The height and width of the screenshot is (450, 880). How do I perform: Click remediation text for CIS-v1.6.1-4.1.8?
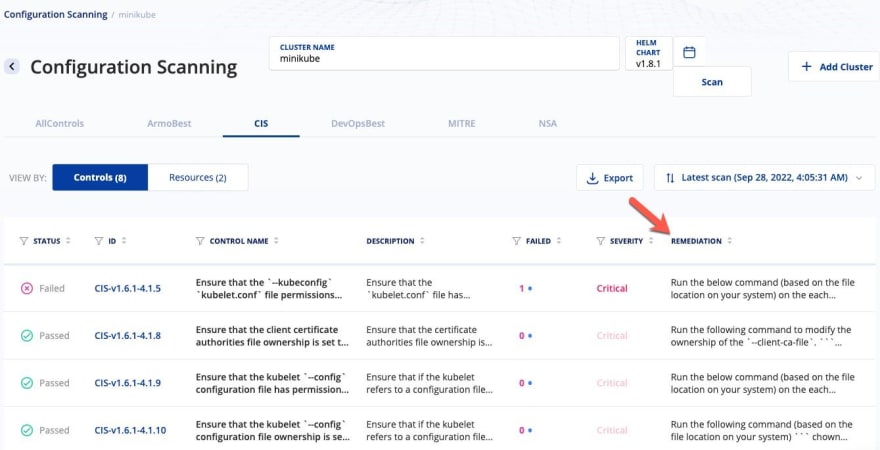(761, 336)
